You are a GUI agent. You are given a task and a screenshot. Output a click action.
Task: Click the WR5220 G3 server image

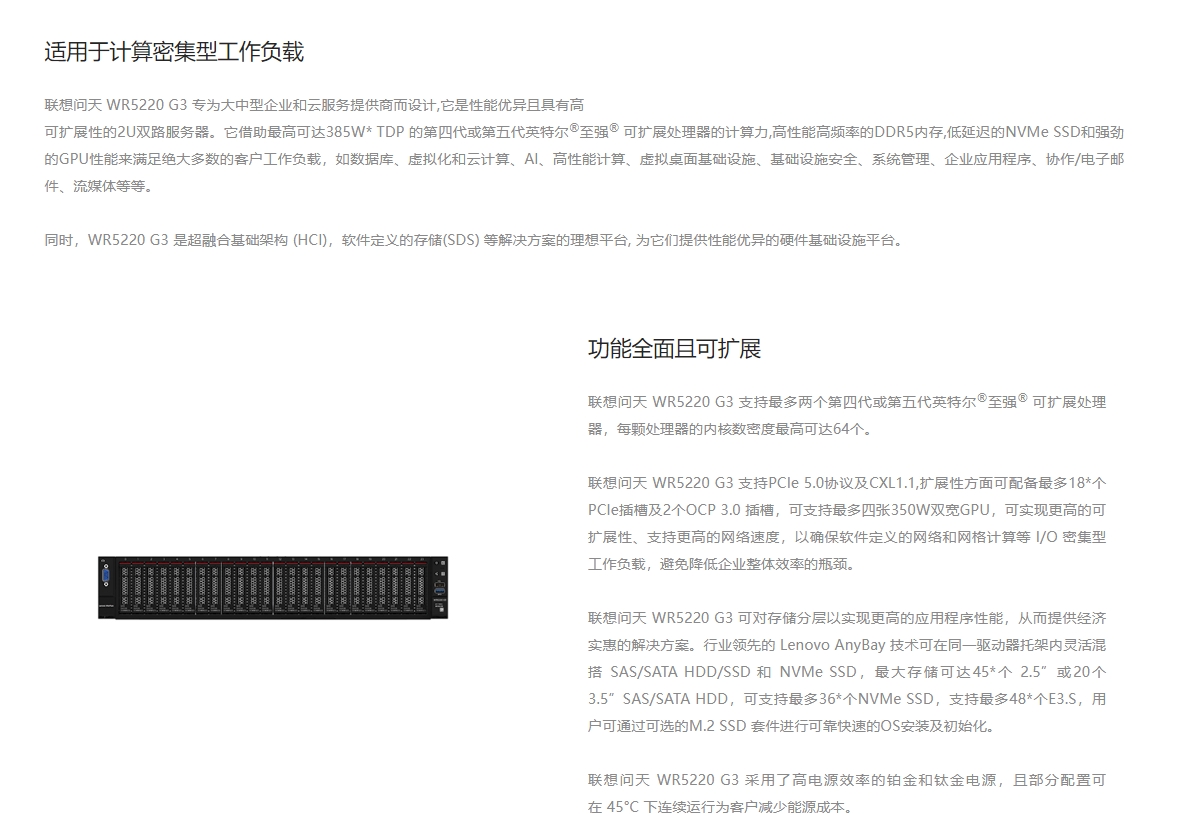coord(273,588)
